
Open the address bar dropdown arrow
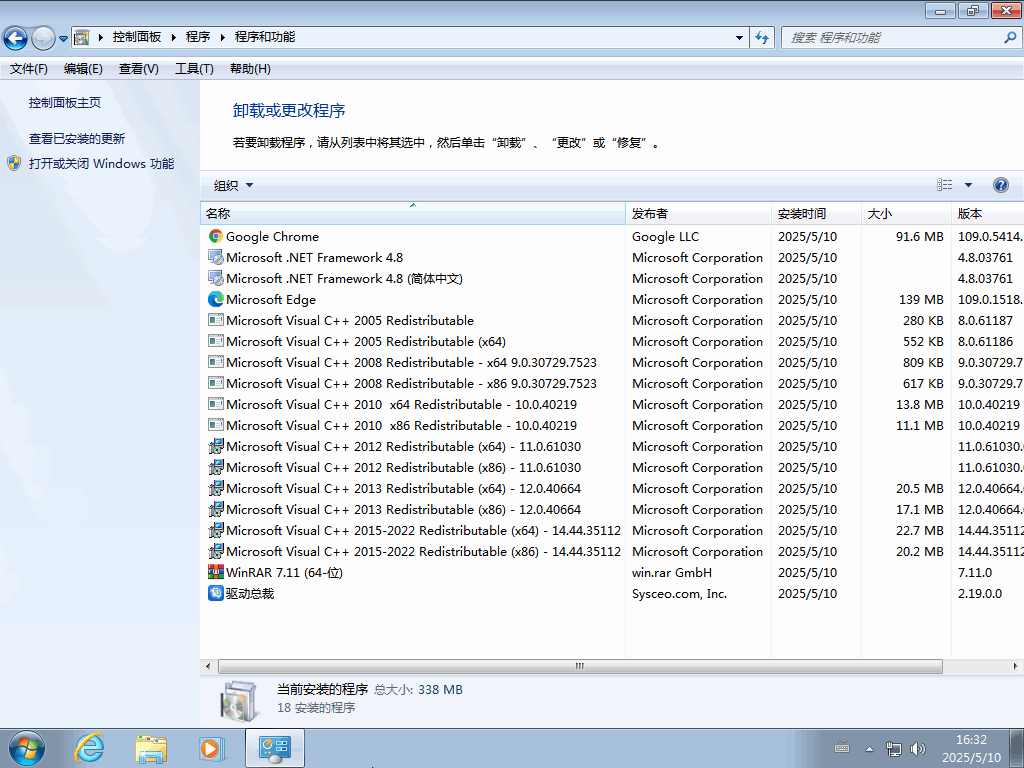point(738,36)
